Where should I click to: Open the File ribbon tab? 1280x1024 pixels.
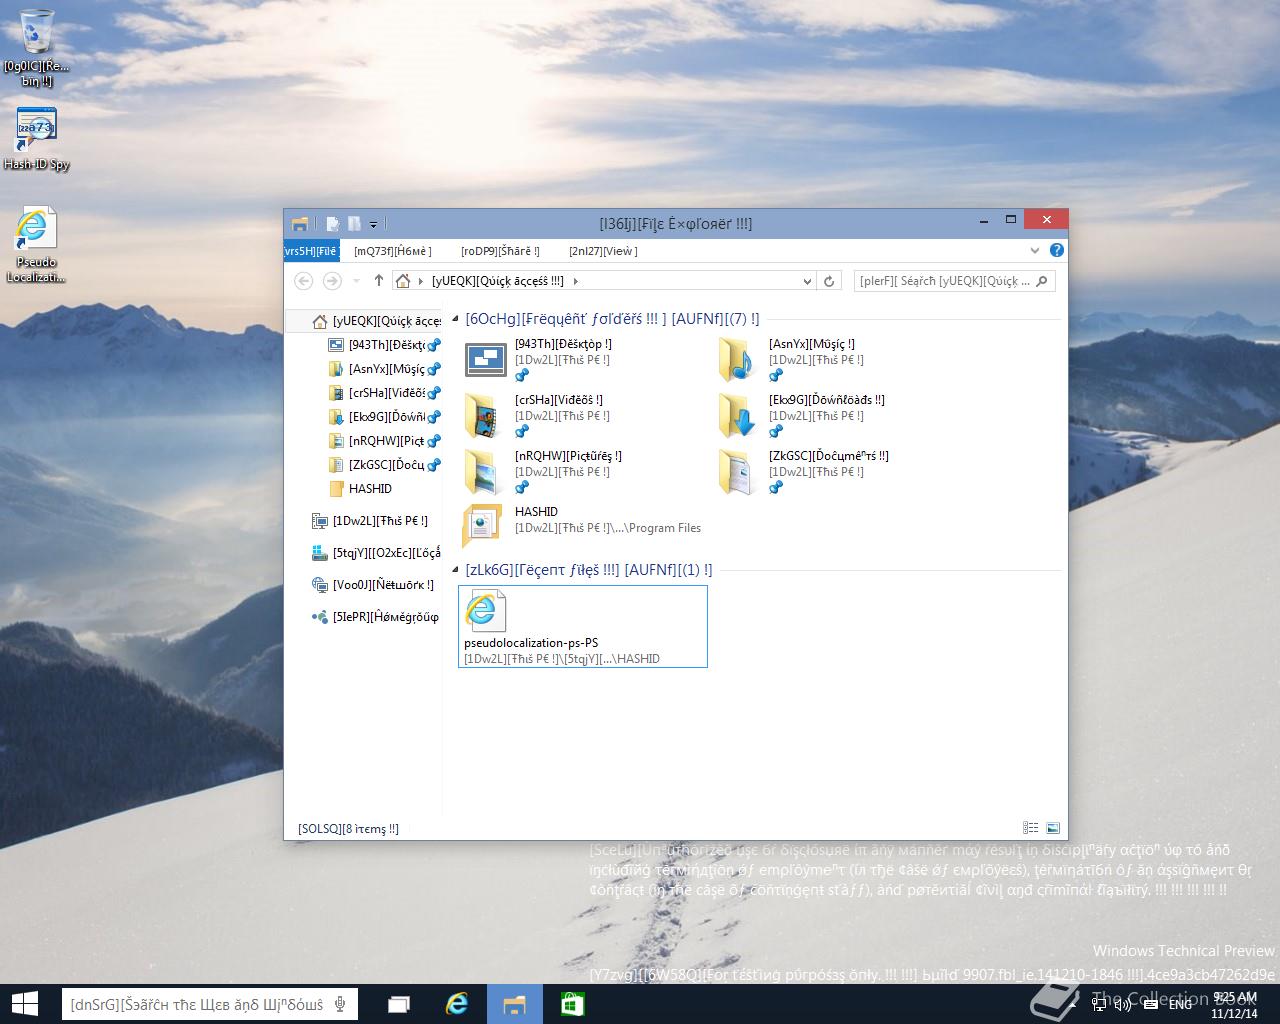[312, 251]
